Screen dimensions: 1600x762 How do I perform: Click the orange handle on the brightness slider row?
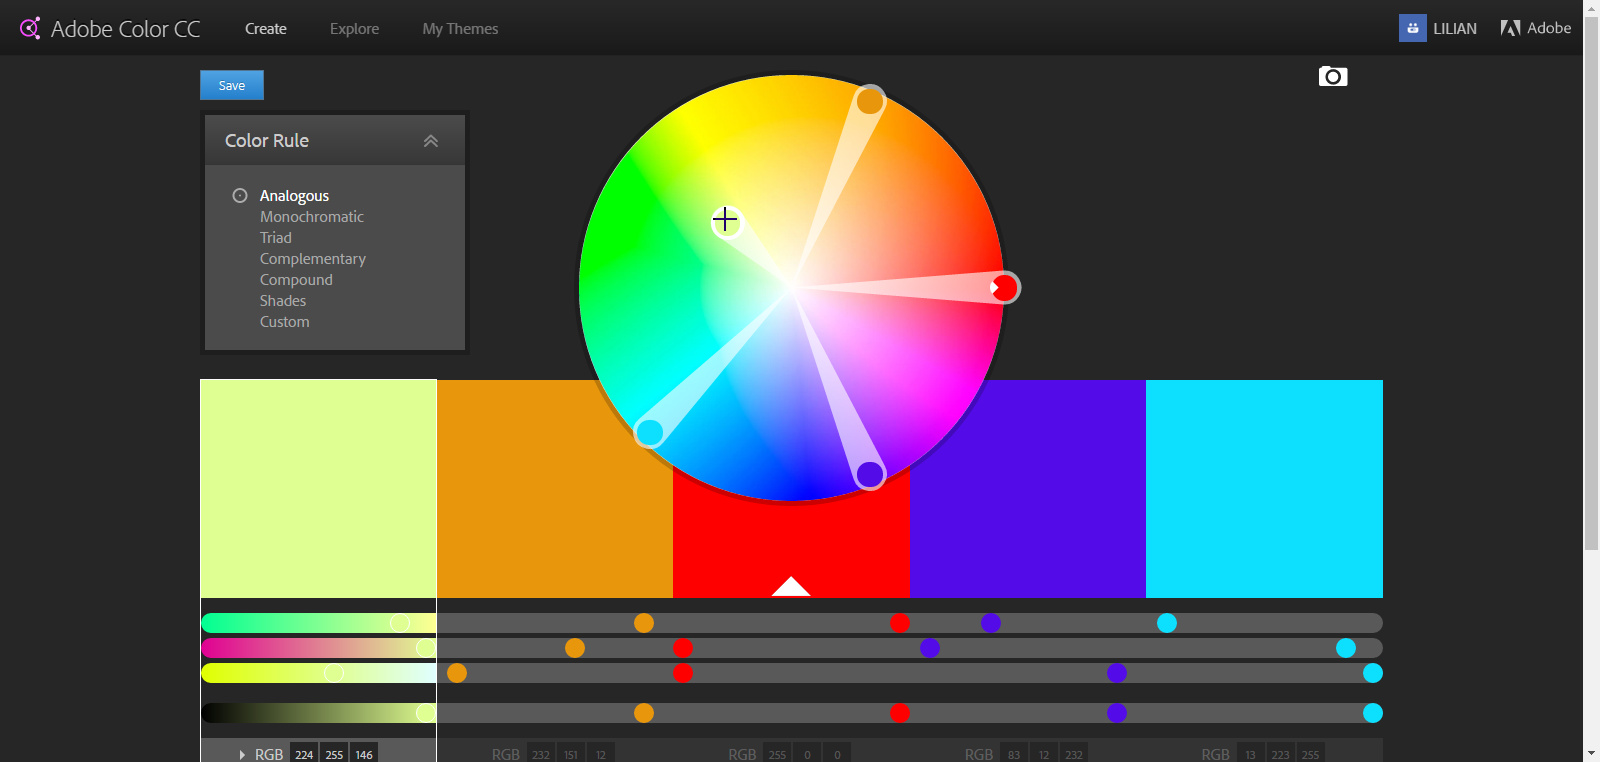(x=644, y=713)
